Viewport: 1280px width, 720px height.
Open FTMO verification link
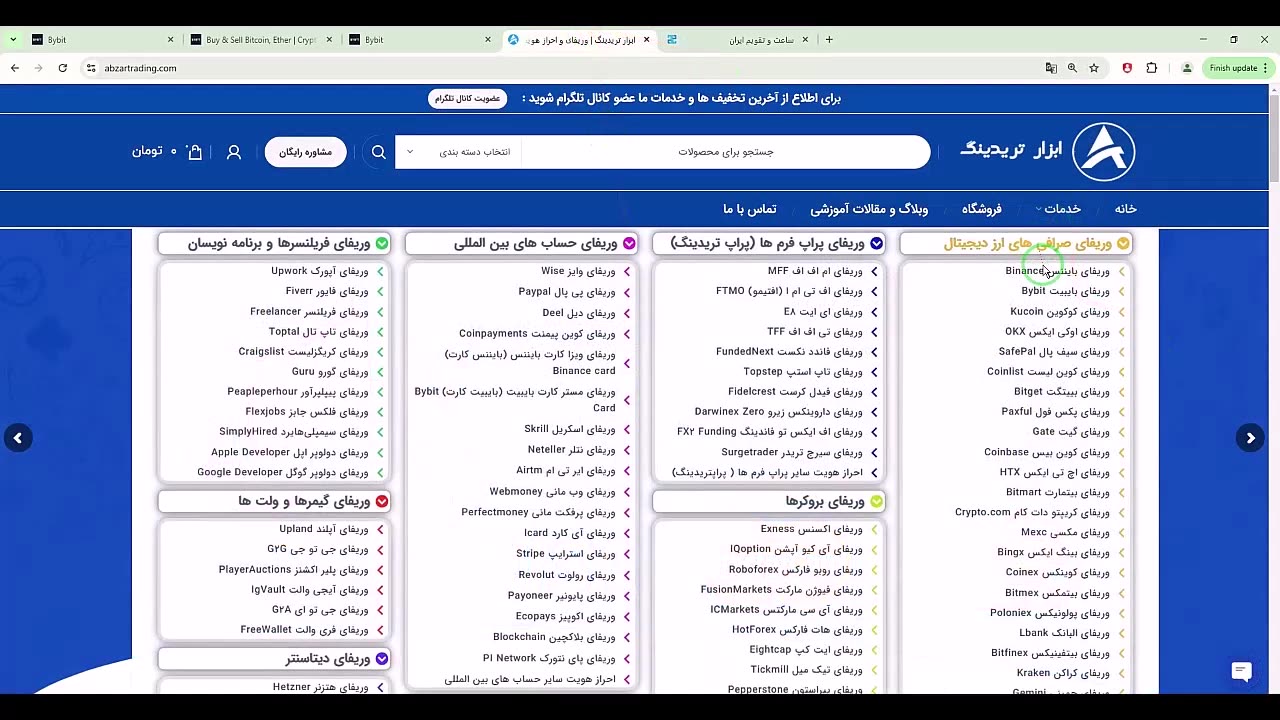tap(789, 291)
